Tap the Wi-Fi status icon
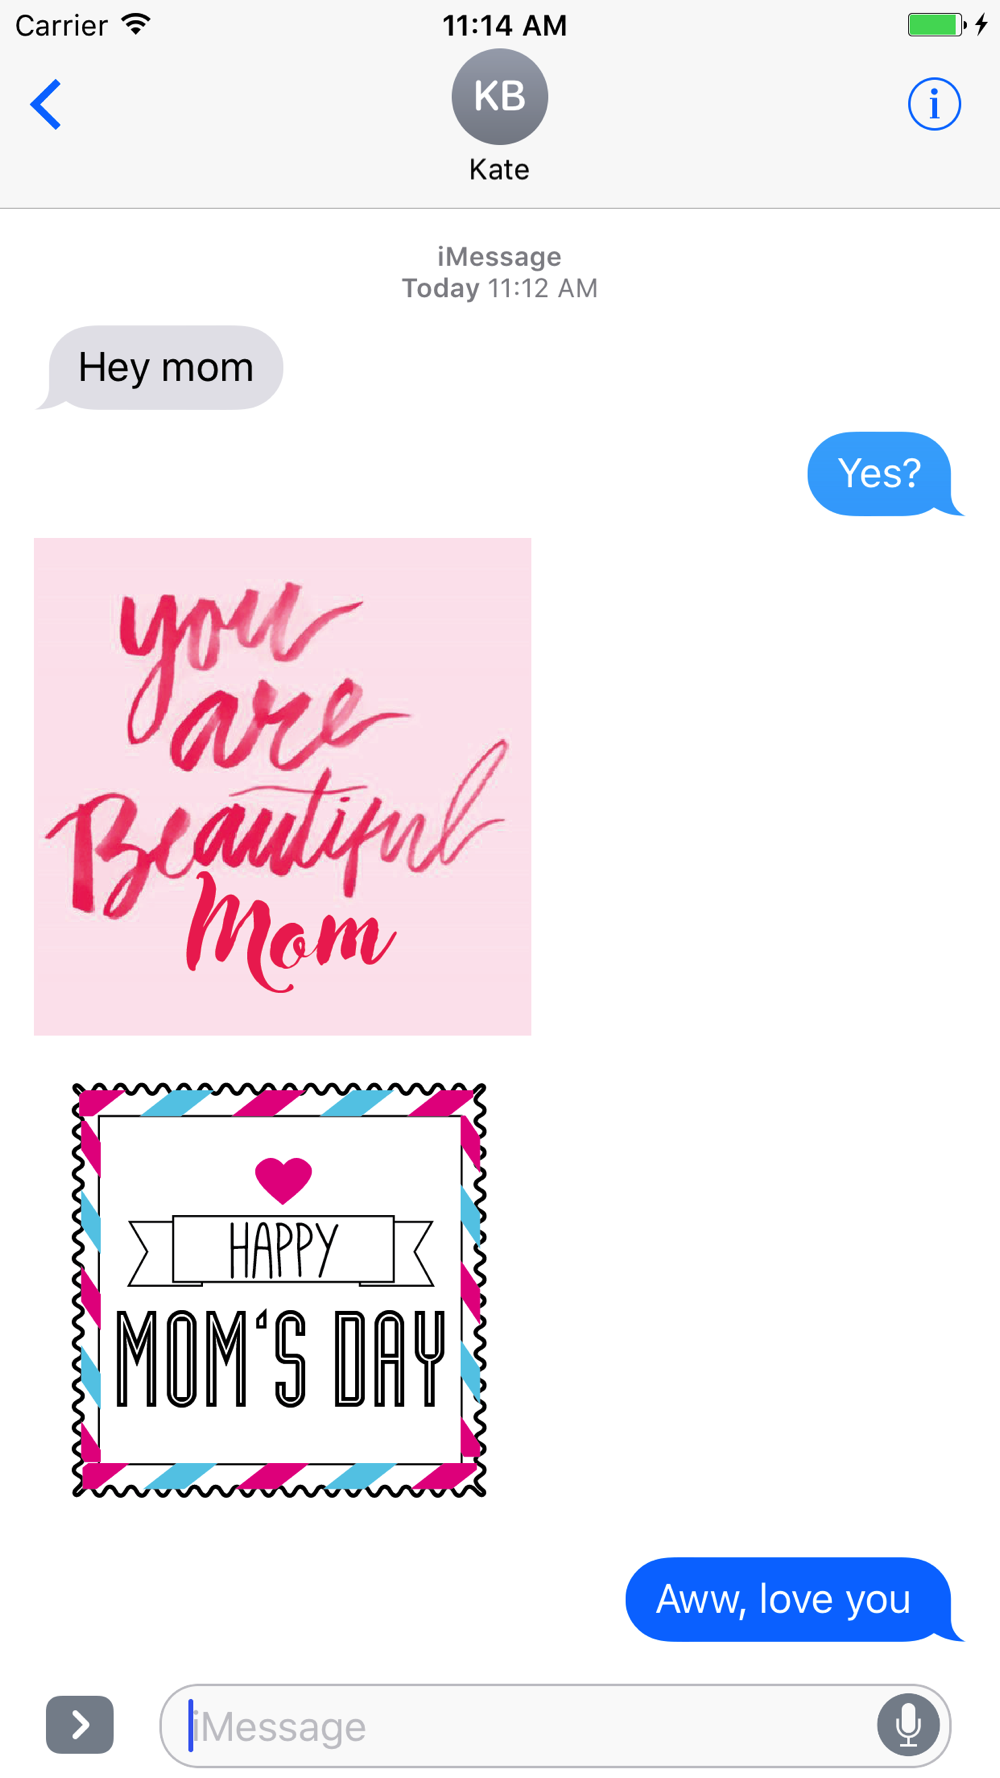The height and width of the screenshot is (1778, 1000). pyautogui.click(x=136, y=25)
